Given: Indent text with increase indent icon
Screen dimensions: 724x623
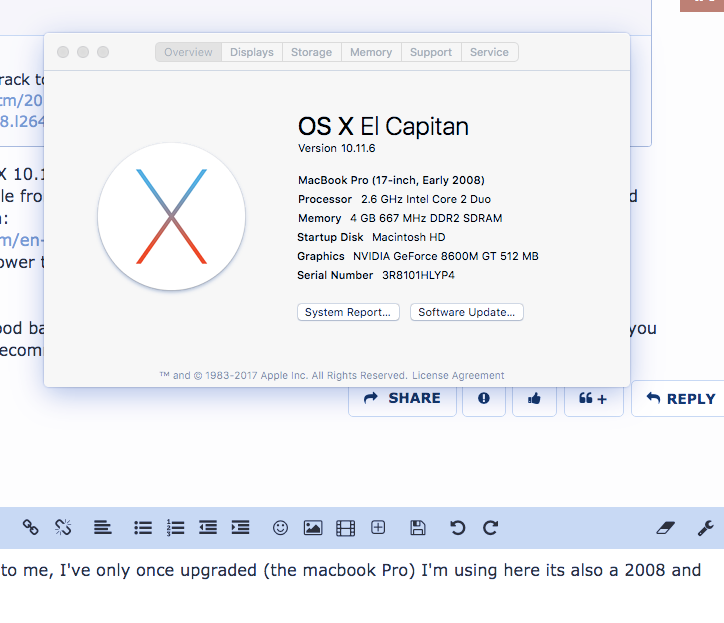Looking at the screenshot, I should point(240,527).
